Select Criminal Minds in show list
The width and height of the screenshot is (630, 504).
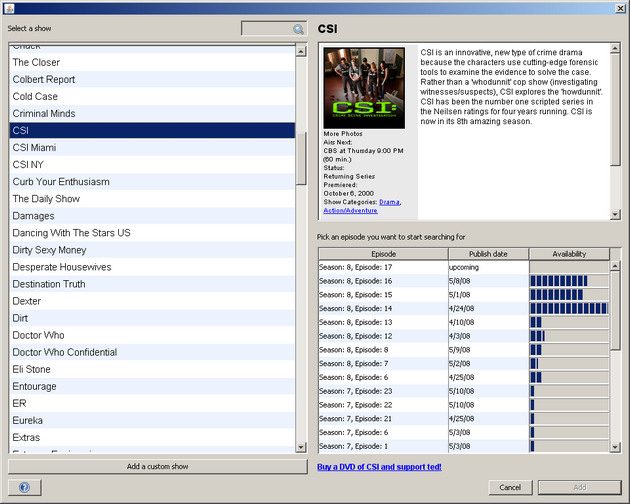[x=152, y=113]
